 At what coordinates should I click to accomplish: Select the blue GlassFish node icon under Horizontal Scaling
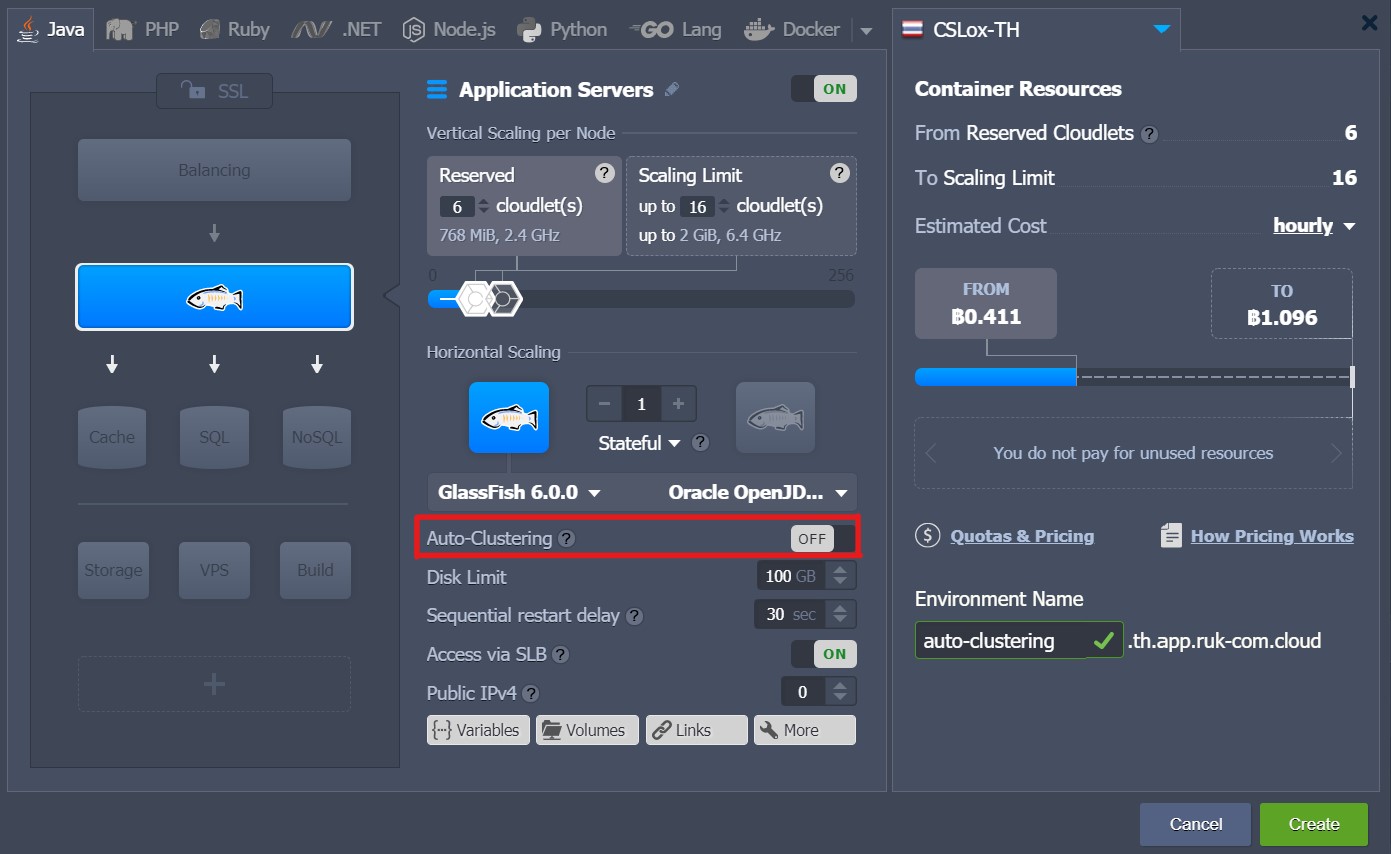point(509,417)
